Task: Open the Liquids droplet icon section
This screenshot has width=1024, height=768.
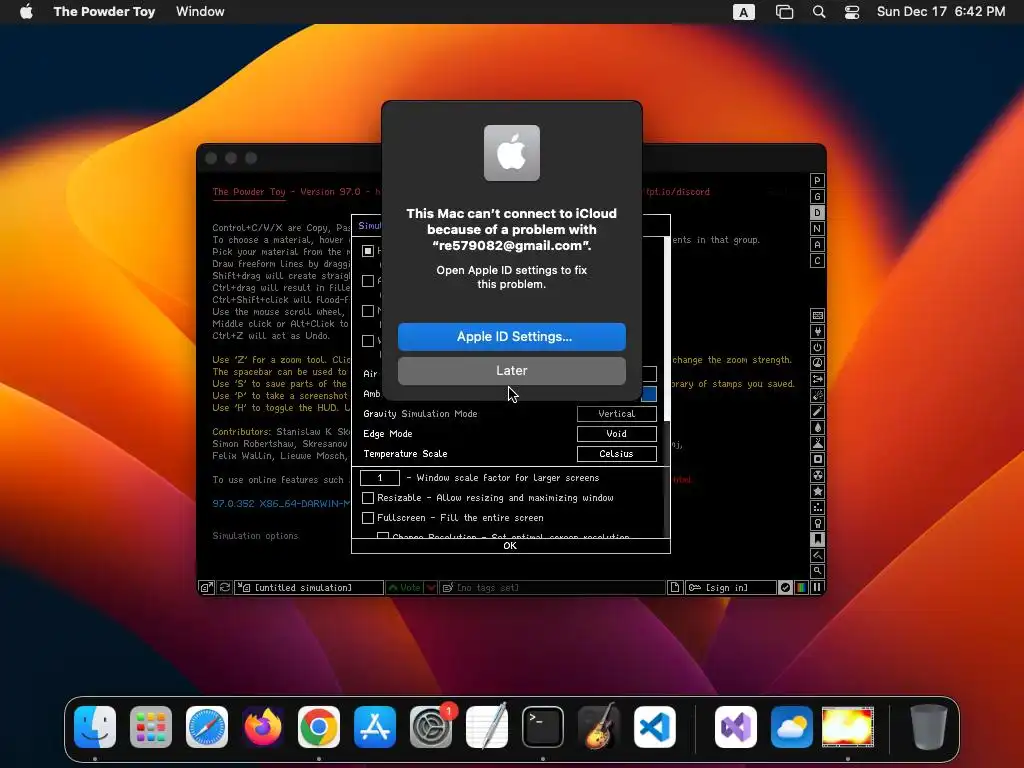Action: click(817, 428)
